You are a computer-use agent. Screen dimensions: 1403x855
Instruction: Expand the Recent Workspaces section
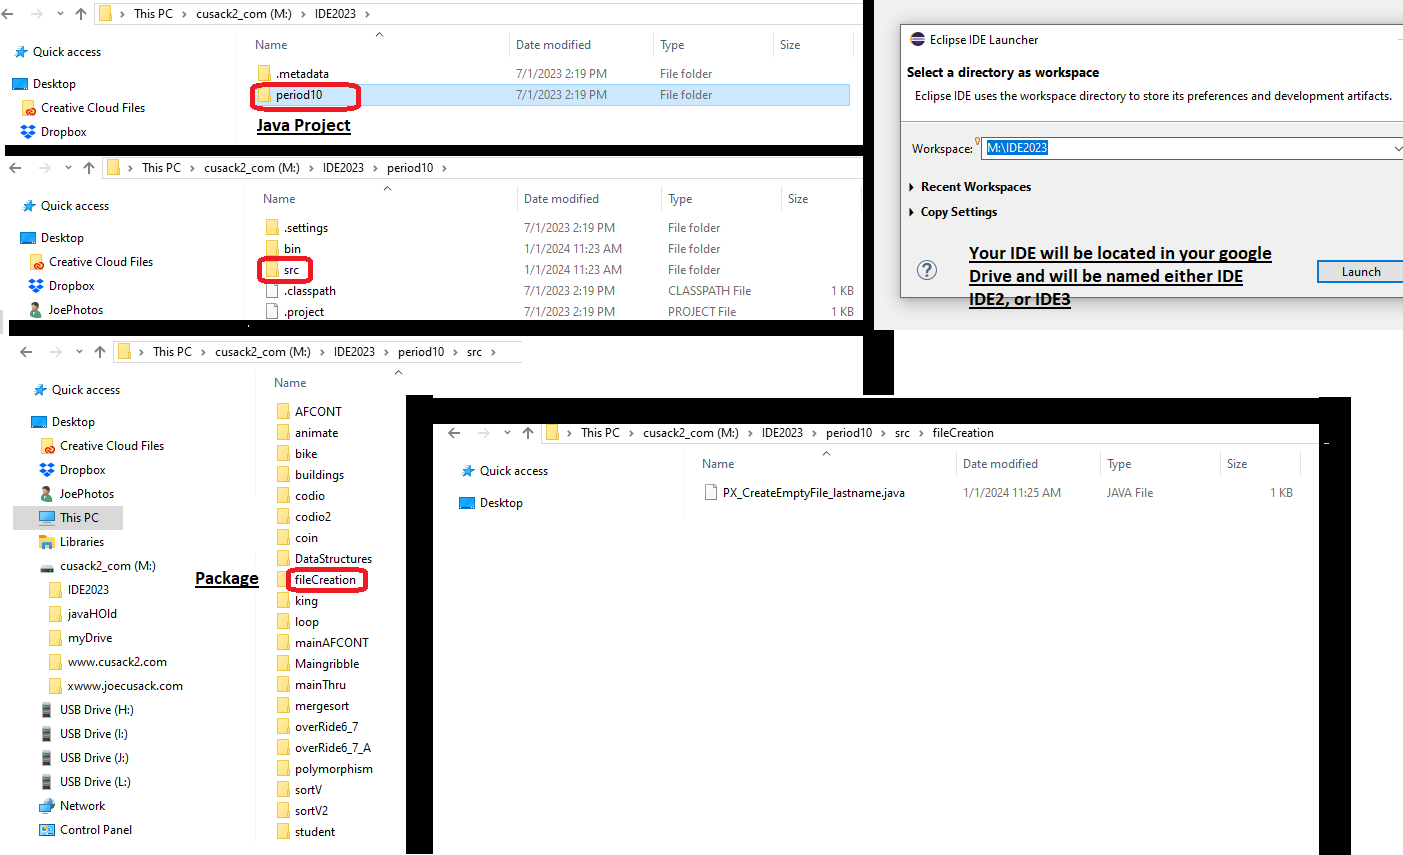click(975, 187)
